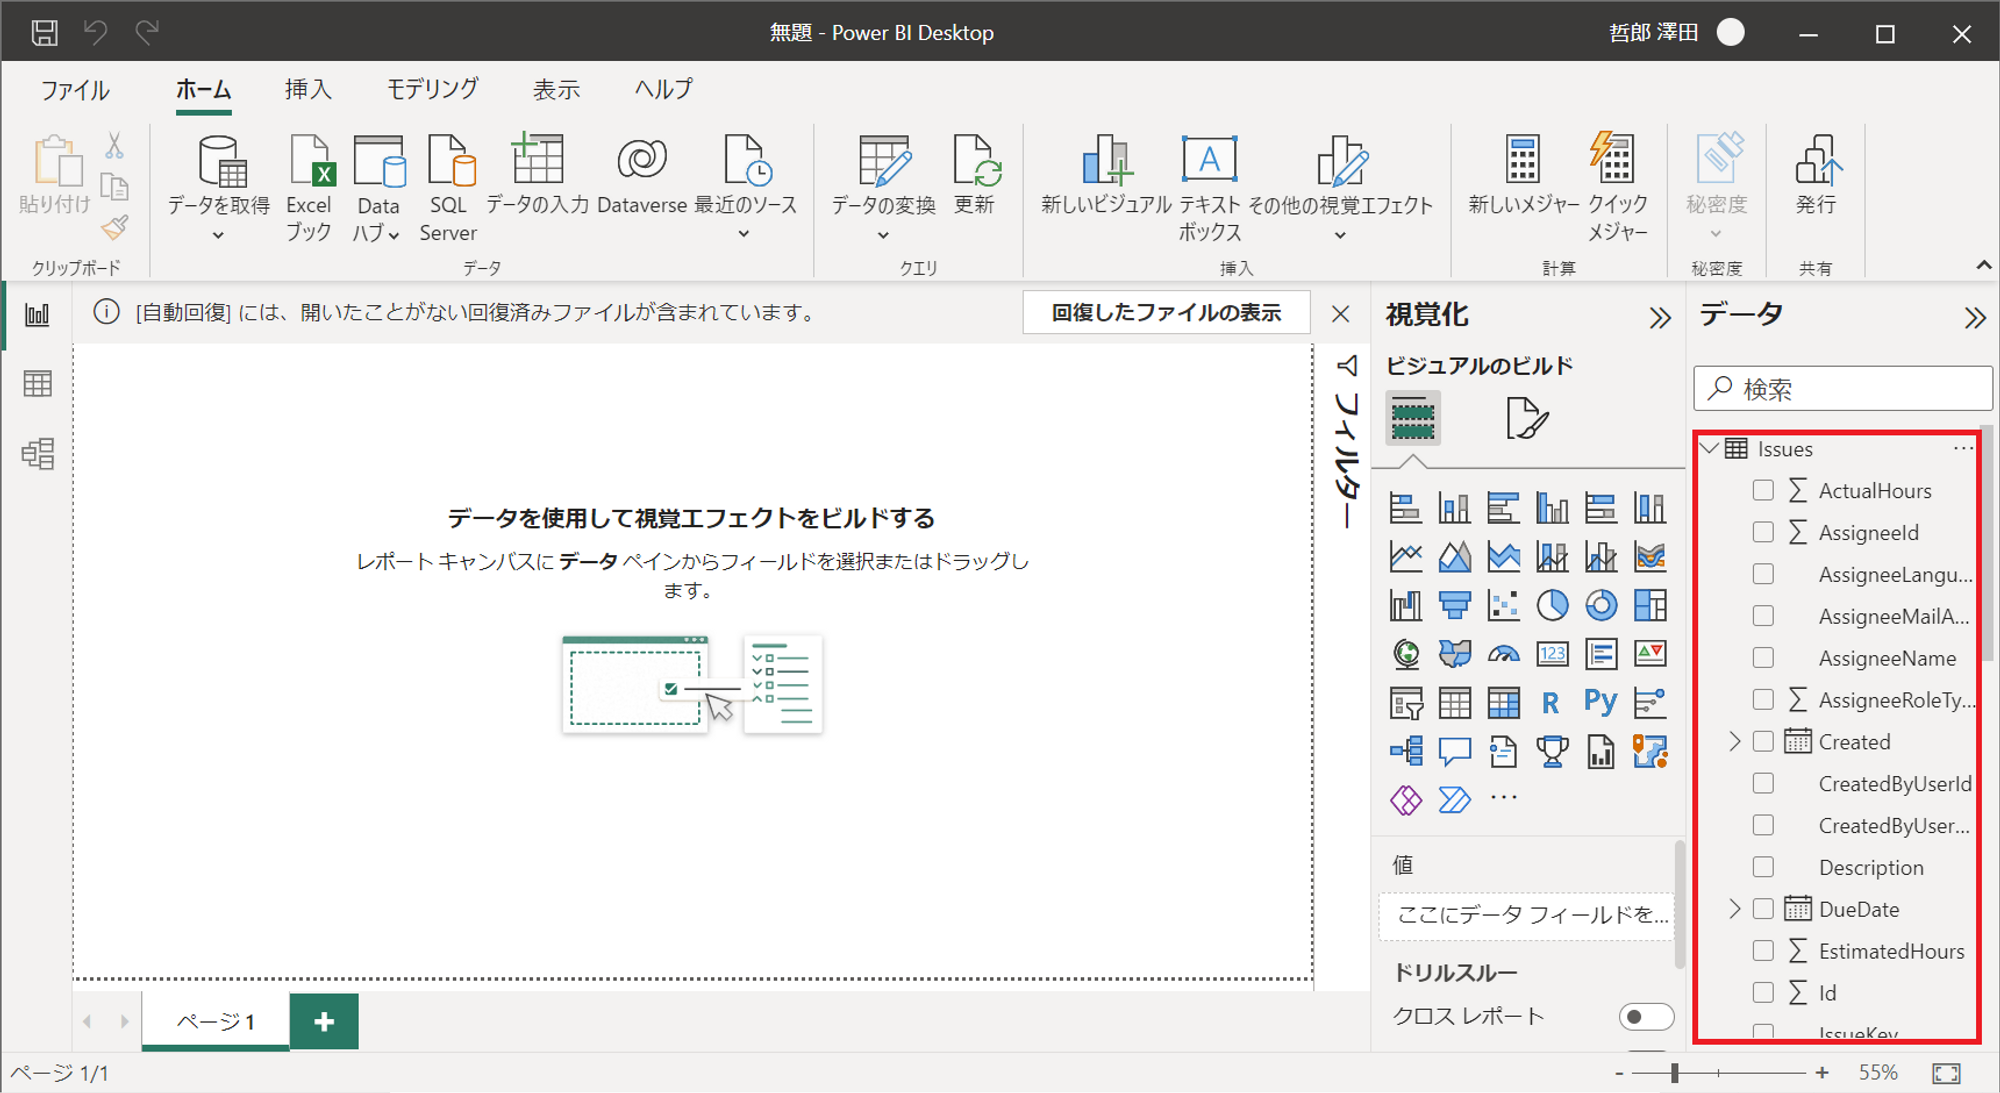Click the Save icon in title bar
This screenshot has width=2000, height=1093.
coord(44,33)
